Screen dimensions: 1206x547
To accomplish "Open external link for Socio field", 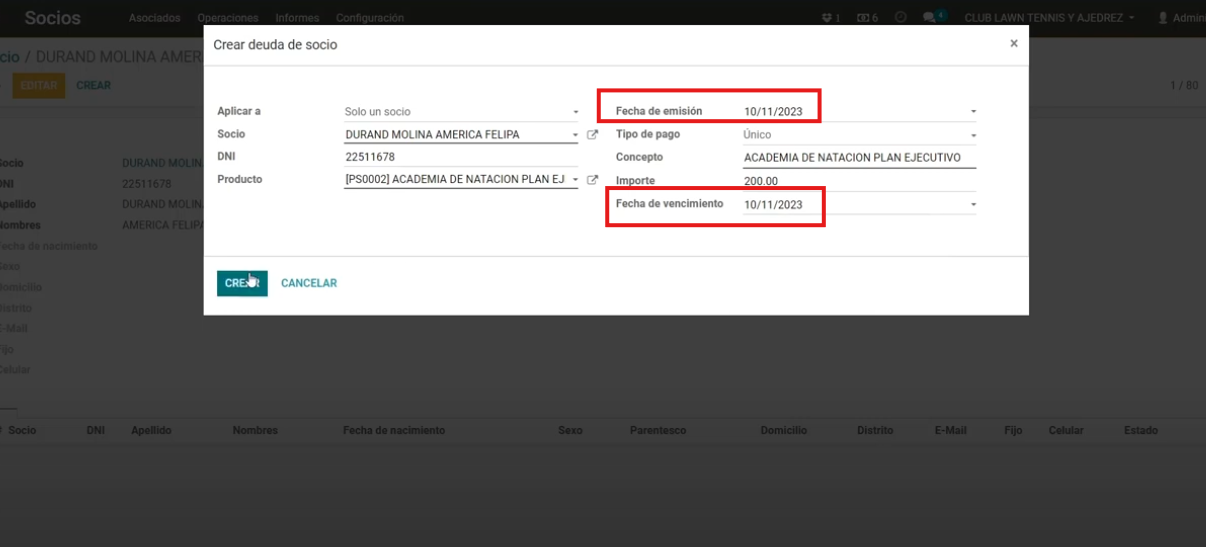I will 592,135.
